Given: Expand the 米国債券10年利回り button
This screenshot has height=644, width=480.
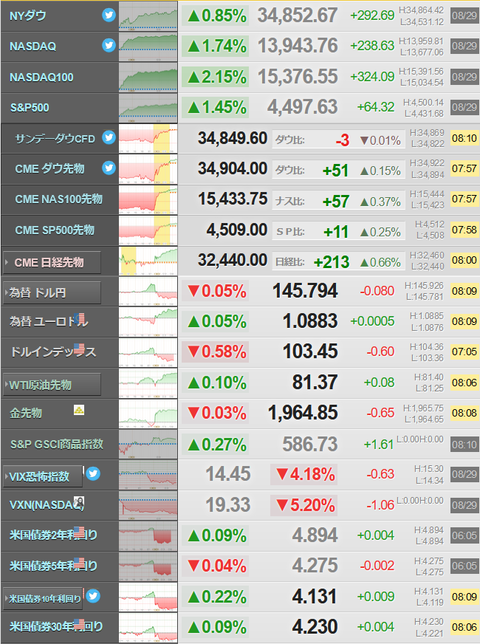Looking at the screenshot, I should point(43,599).
